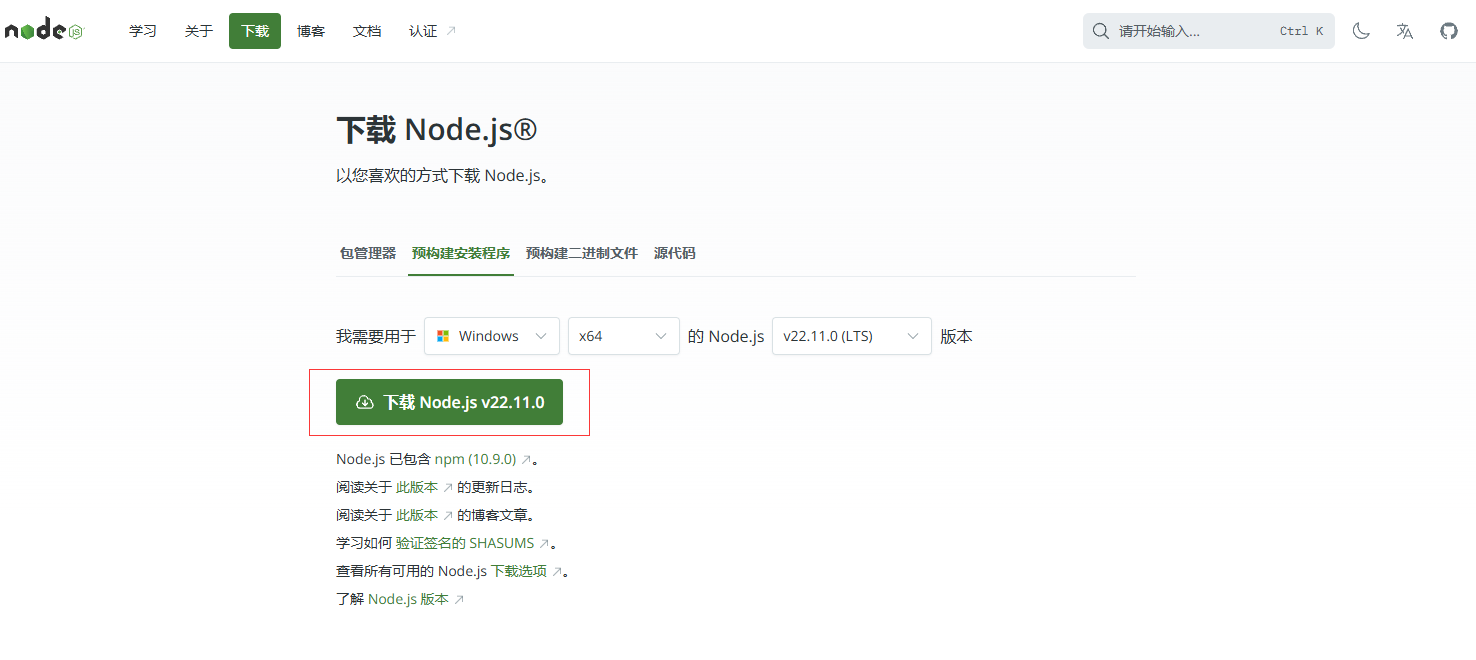The width and height of the screenshot is (1476, 660).
Task: Expand the x64 architecture dropdown
Action: pos(623,336)
